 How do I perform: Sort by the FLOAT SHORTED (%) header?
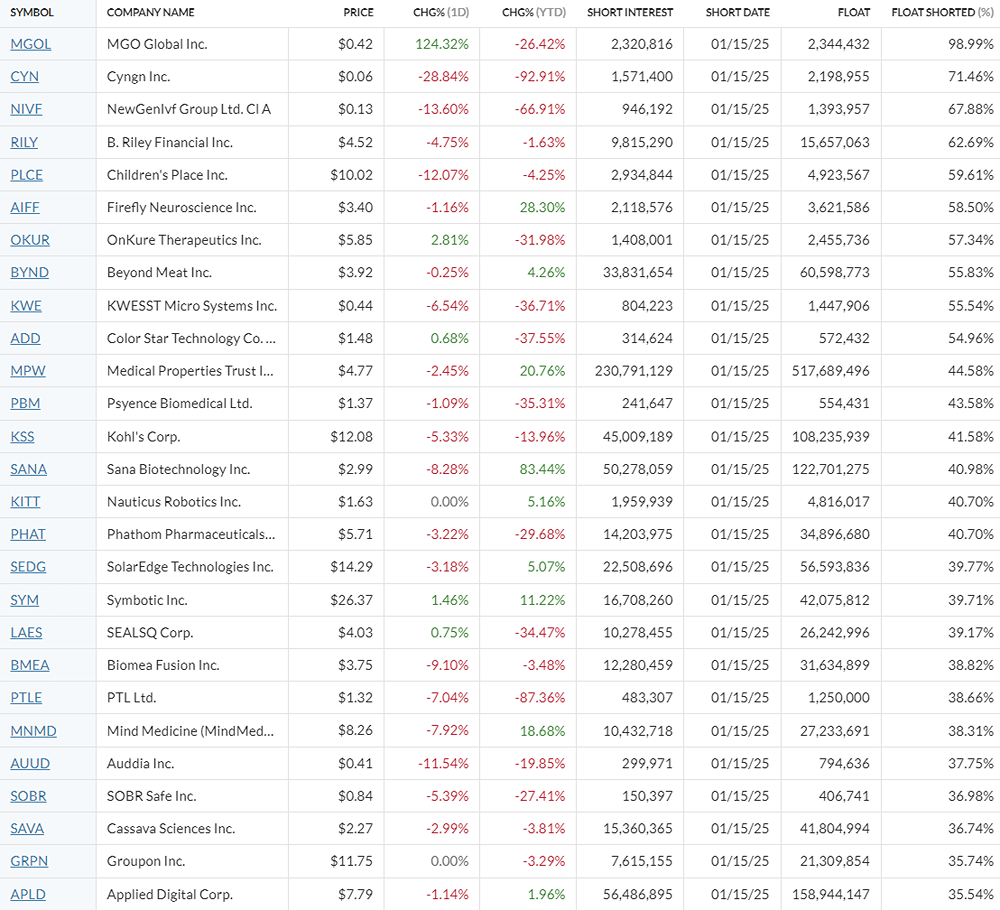(x=943, y=12)
